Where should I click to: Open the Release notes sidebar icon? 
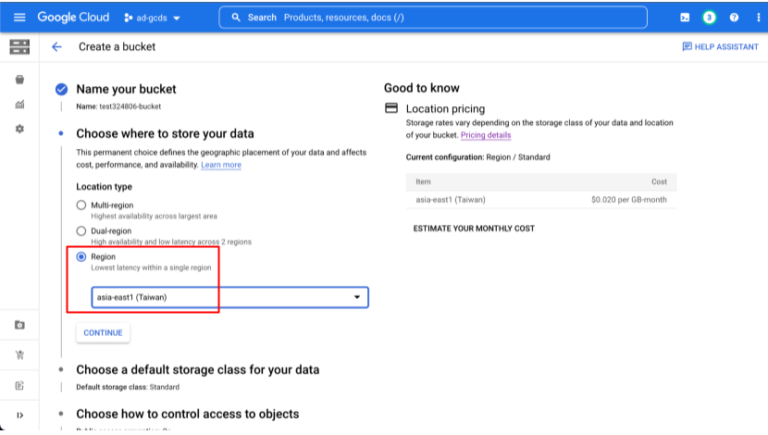20,386
